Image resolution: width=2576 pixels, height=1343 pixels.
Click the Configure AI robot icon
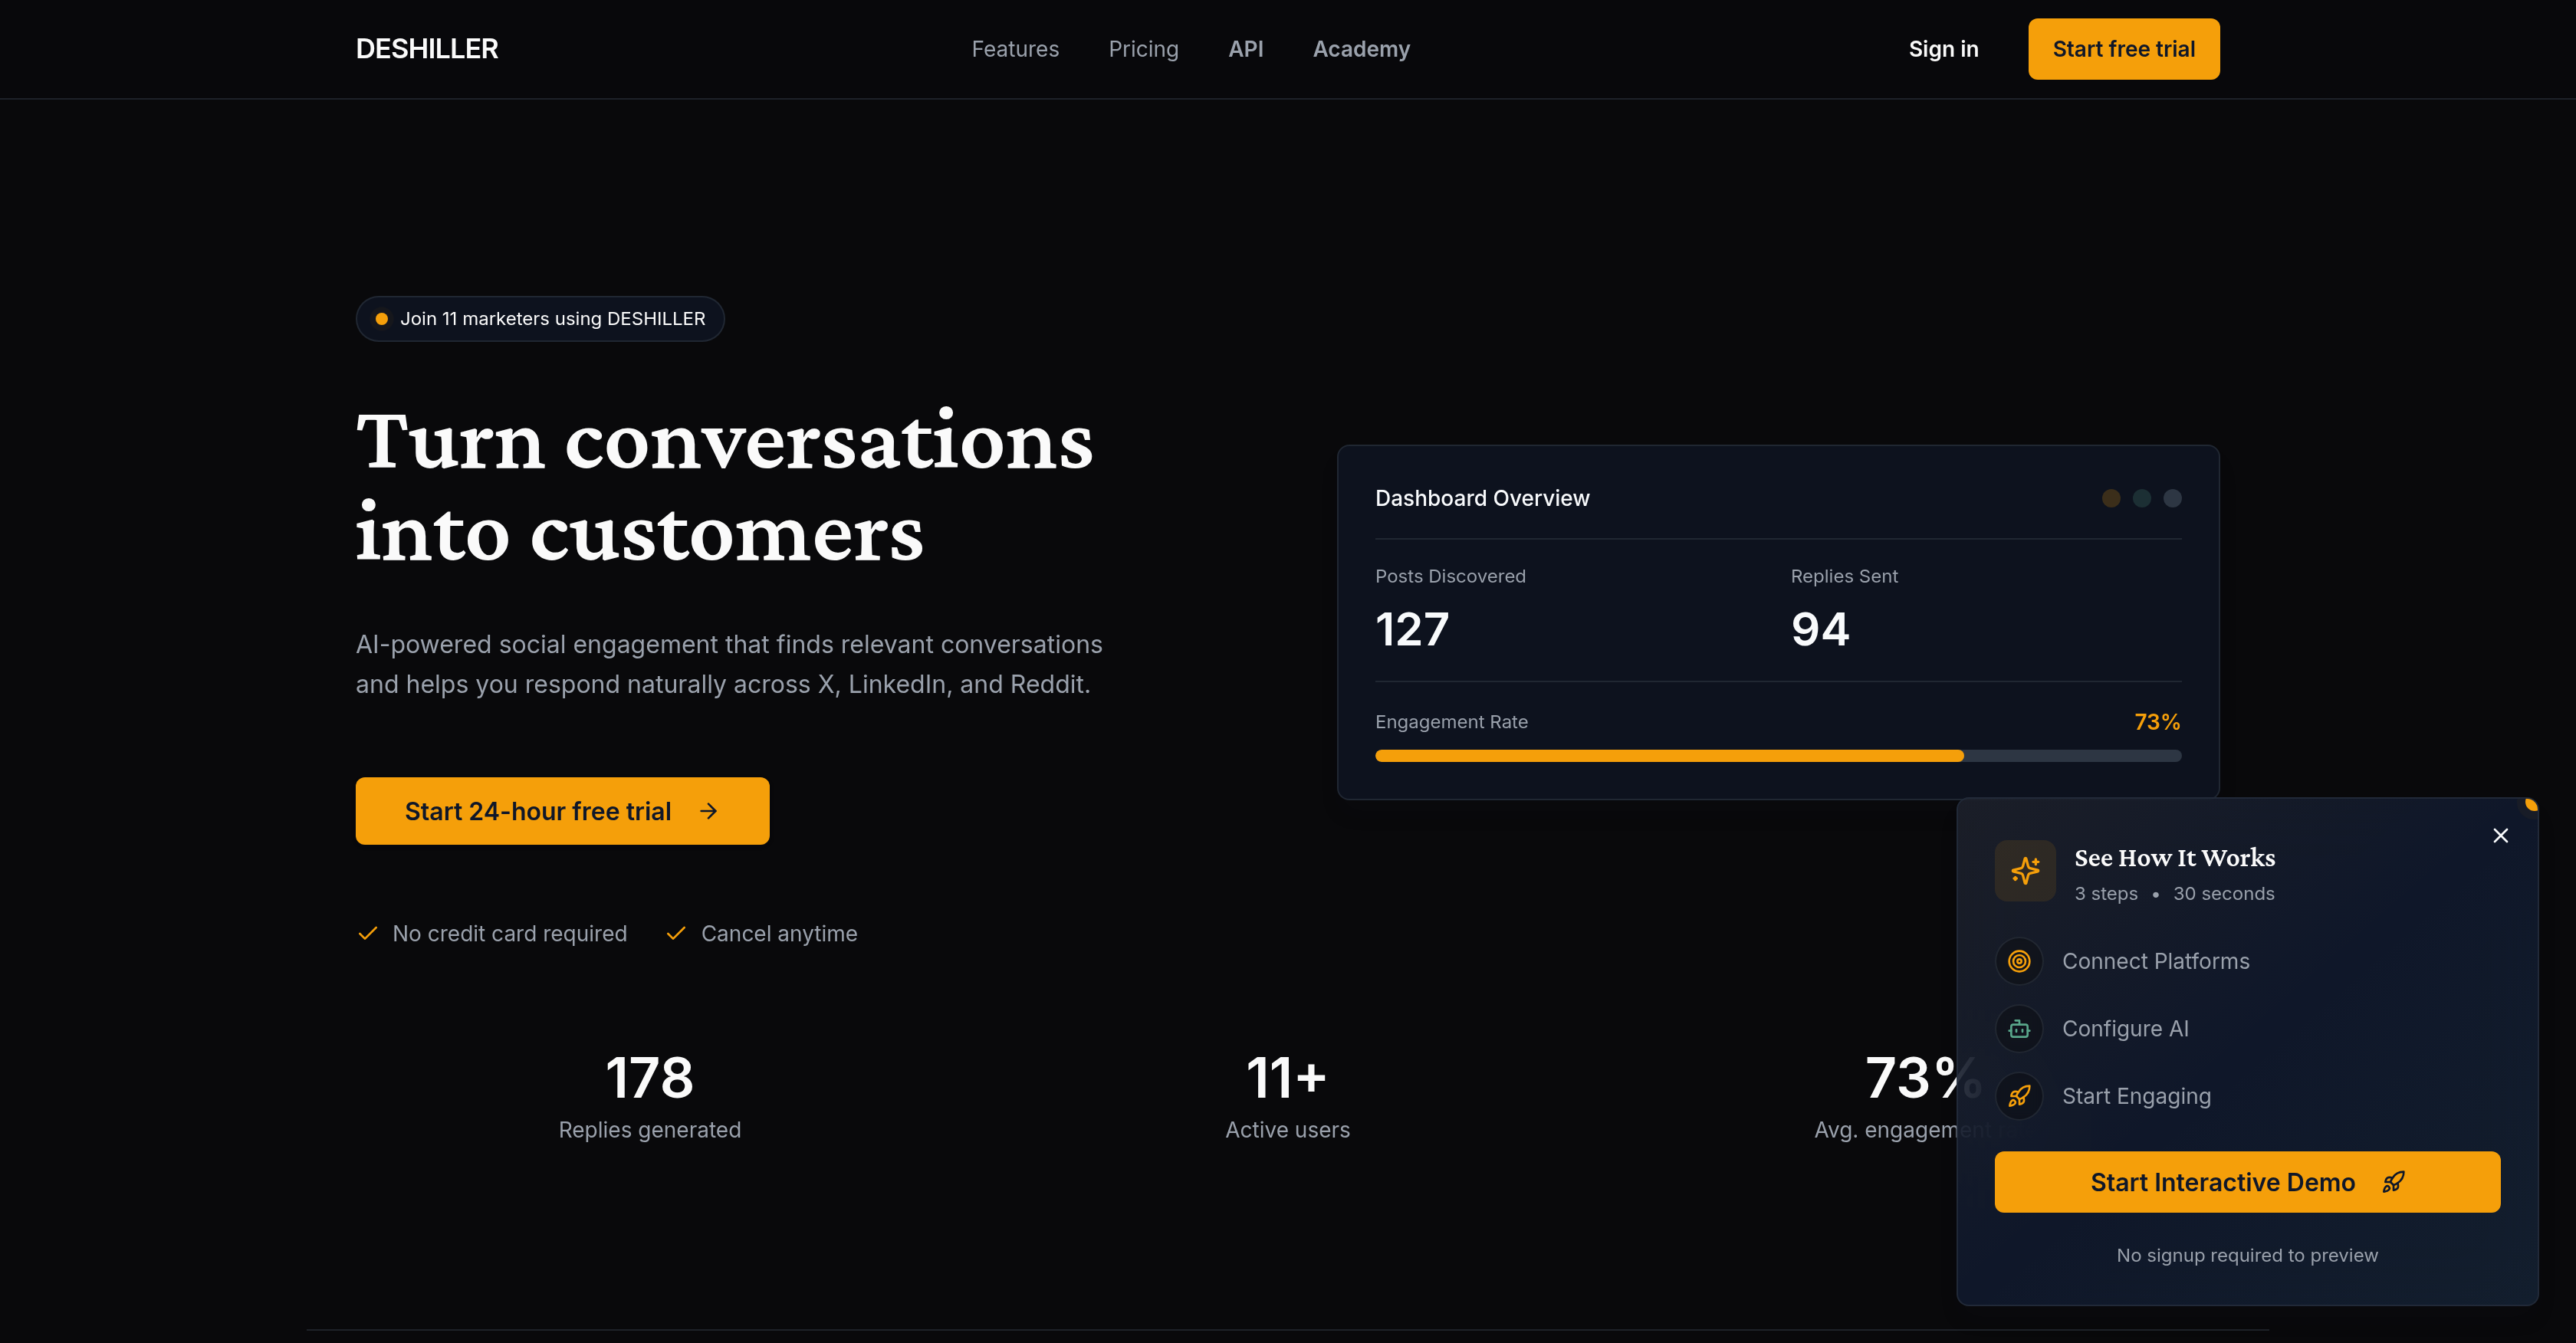coord(2019,1028)
